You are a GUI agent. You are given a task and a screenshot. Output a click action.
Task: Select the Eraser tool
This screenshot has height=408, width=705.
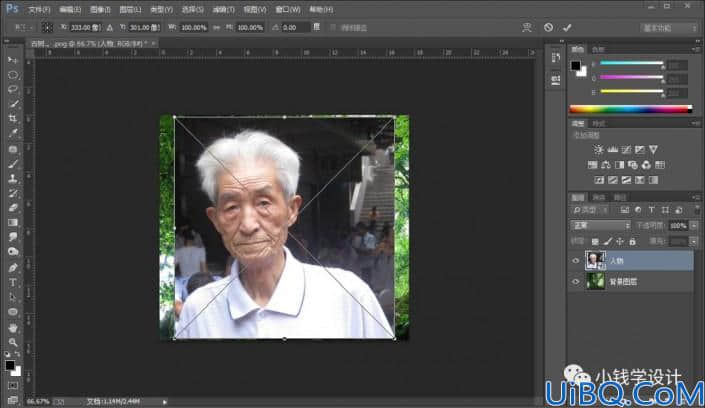tap(13, 208)
